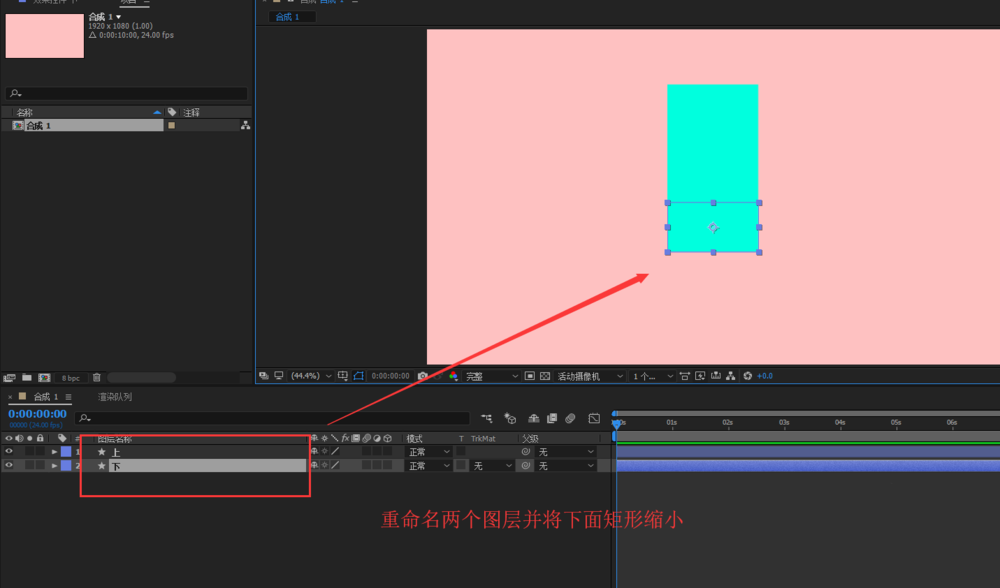
Task: Select the 合成 1 timeline tab
Action: (x=40, y=396)
